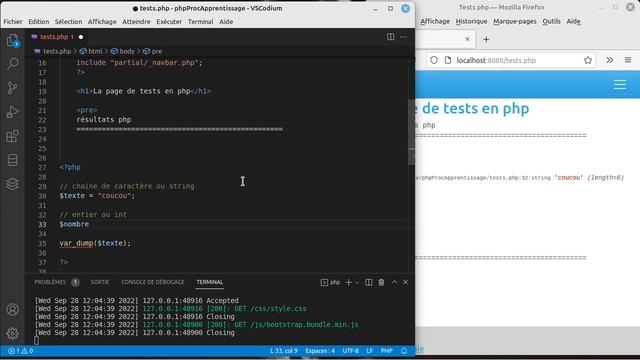Open the Sélection menu
The image size is (640, 360).
pos(69,22)
